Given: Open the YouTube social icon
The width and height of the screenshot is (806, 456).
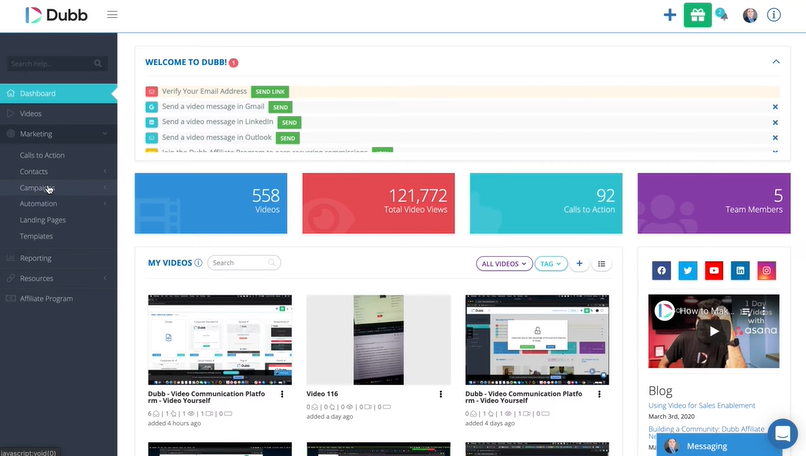Looking at the screenshot, I should pyautogui.click(x=714, y=270).
